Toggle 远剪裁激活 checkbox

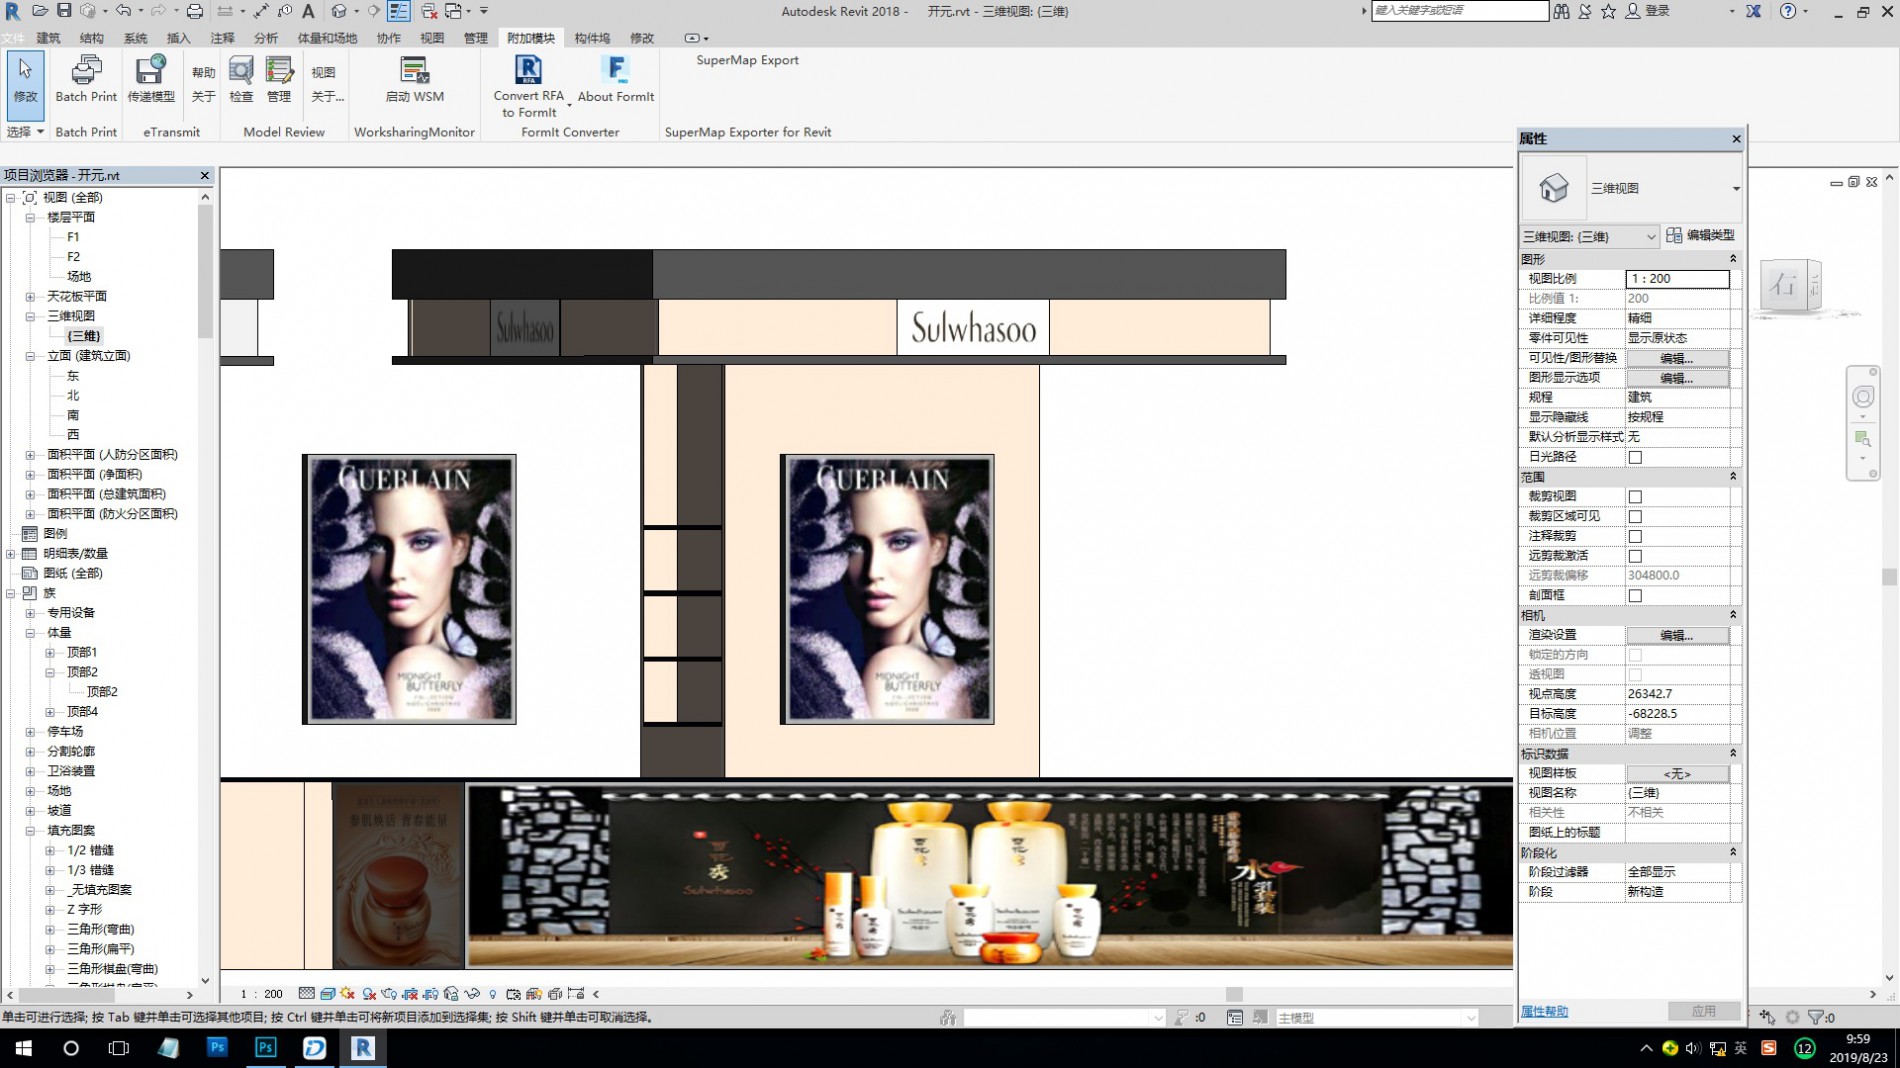tap(1635, 556)
